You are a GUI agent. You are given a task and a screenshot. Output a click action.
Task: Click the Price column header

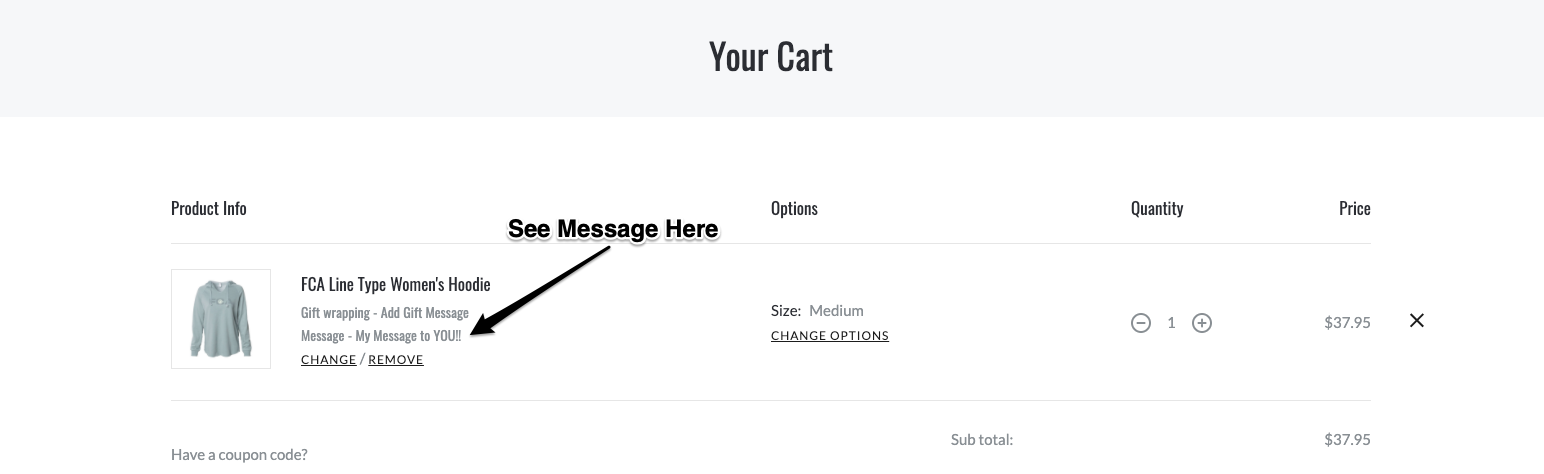pyautogui.click(x=1354, y=208)
